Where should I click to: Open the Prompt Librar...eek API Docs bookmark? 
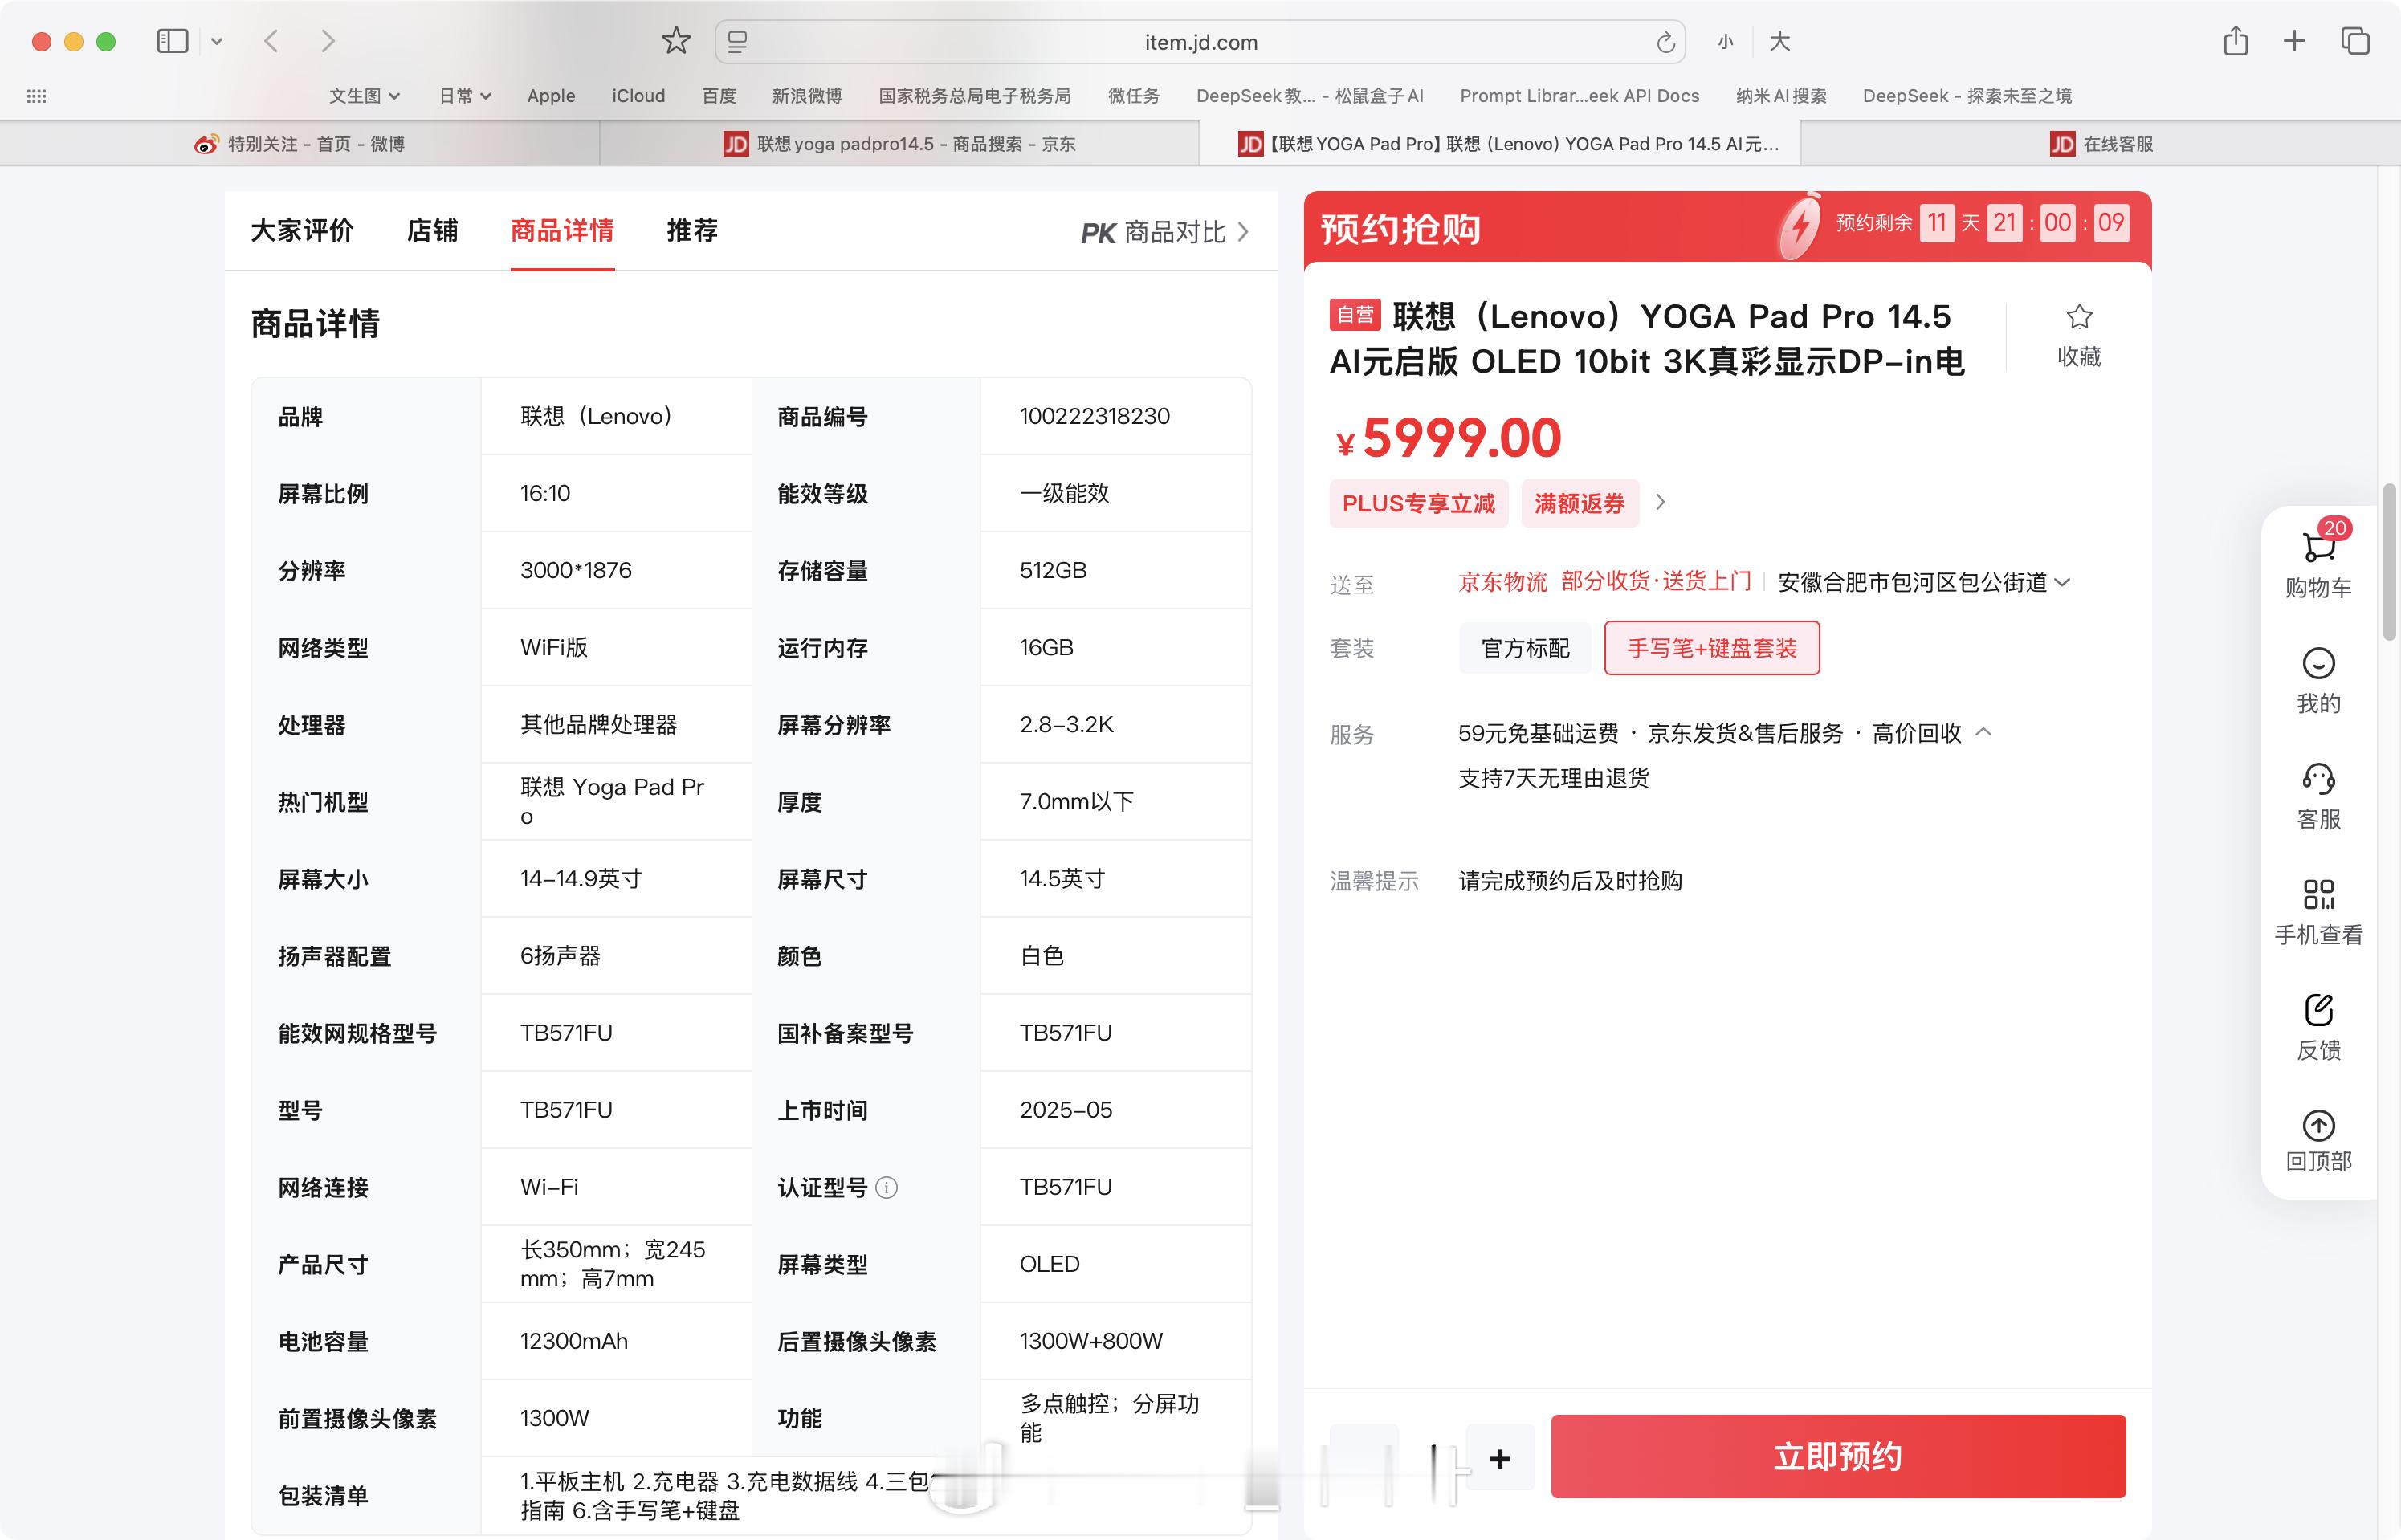click(1579, 96)
